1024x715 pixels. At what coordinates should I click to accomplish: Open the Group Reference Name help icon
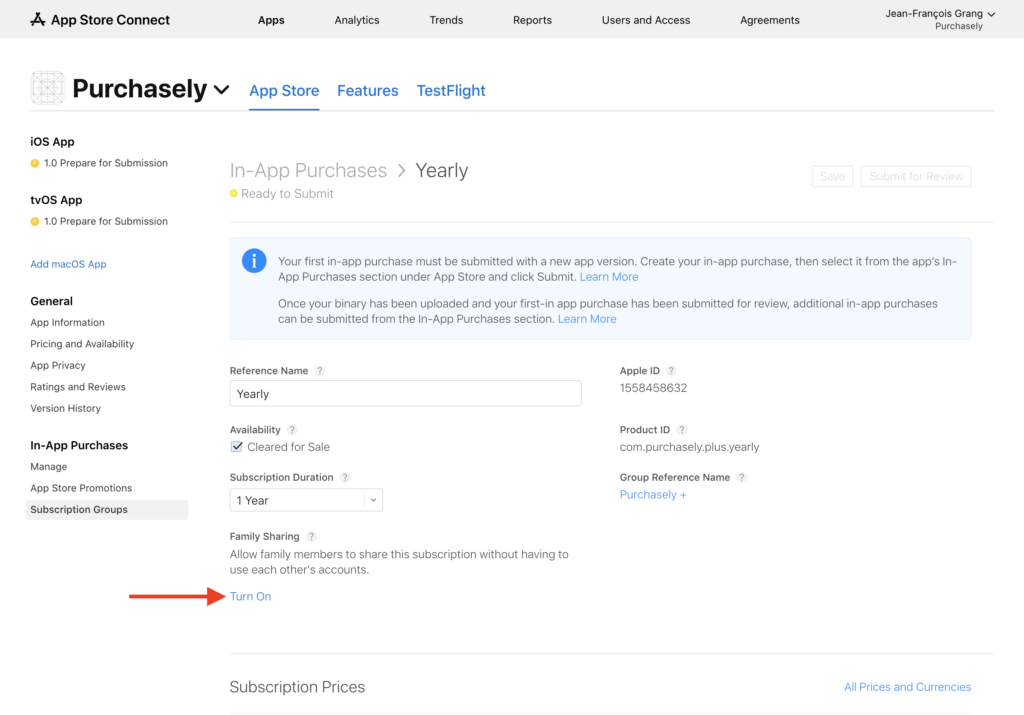click(x=741, y=477)
